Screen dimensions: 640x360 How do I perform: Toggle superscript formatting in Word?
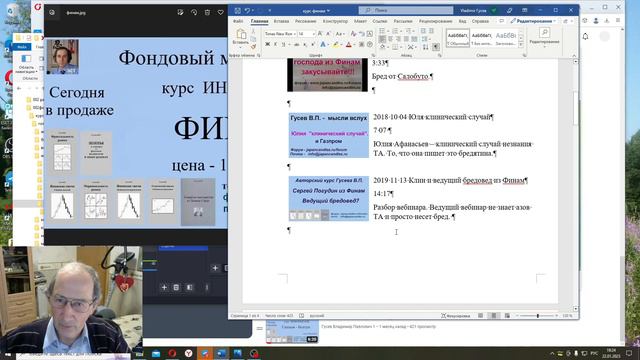[313, 44]
